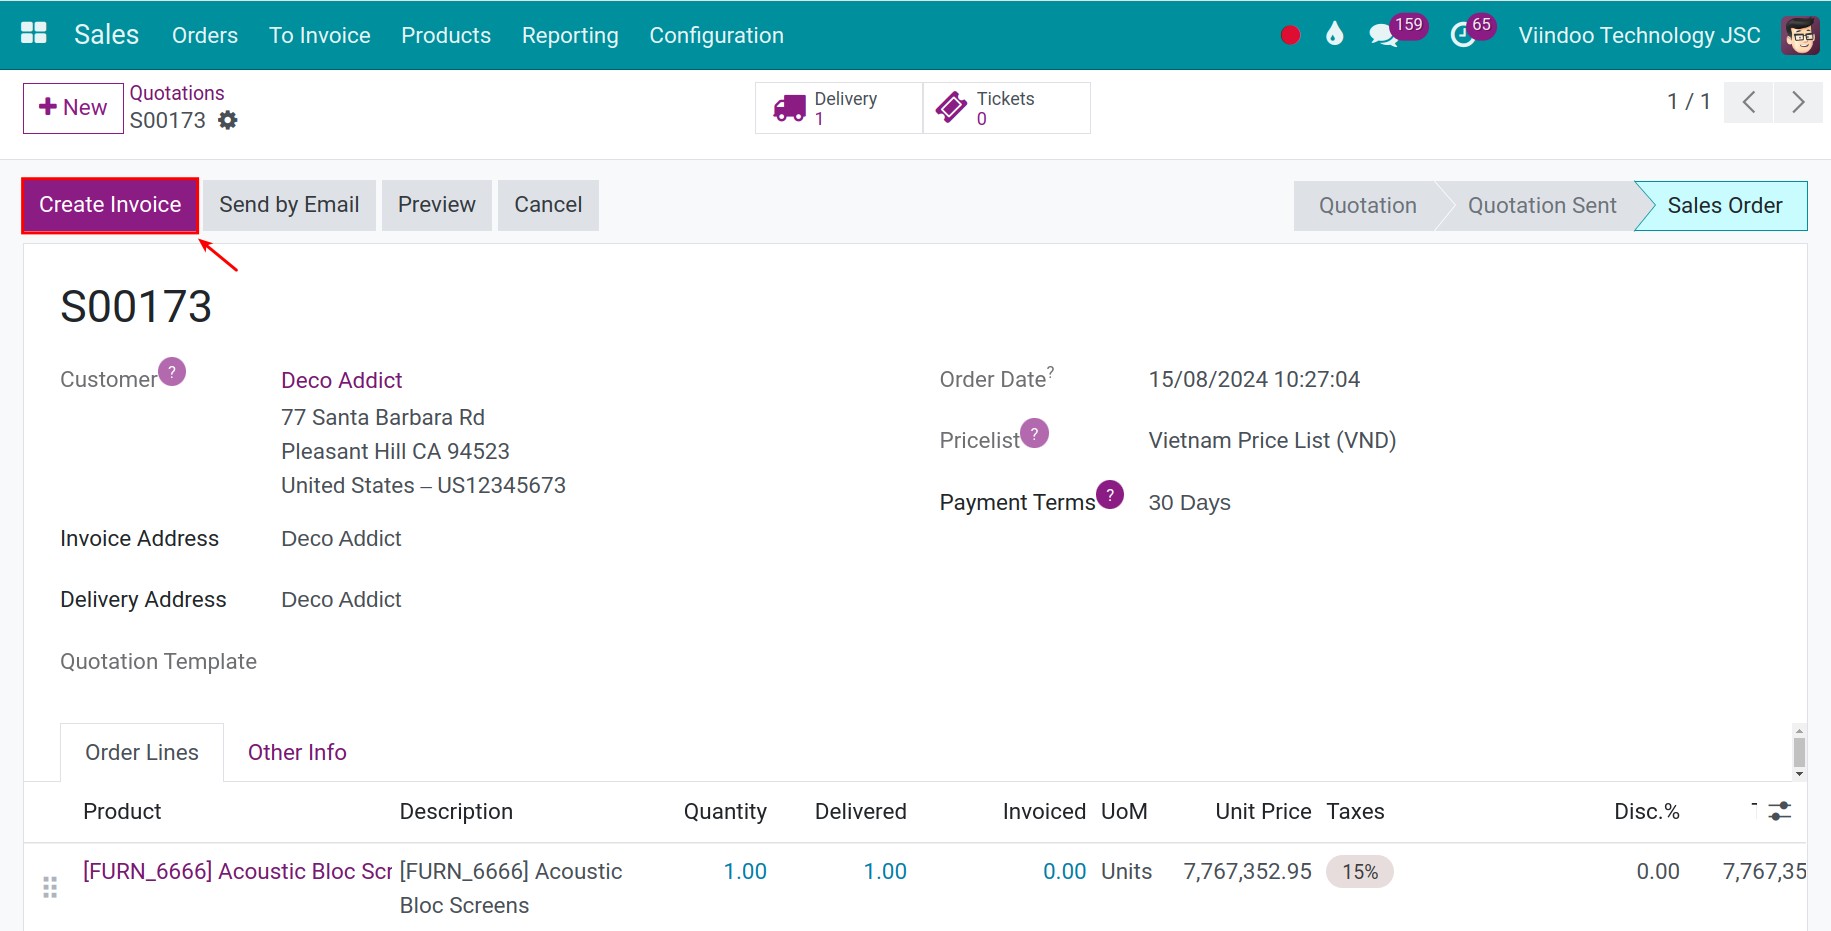Open activities clock icon with 65 badge

pos(1463,35)
